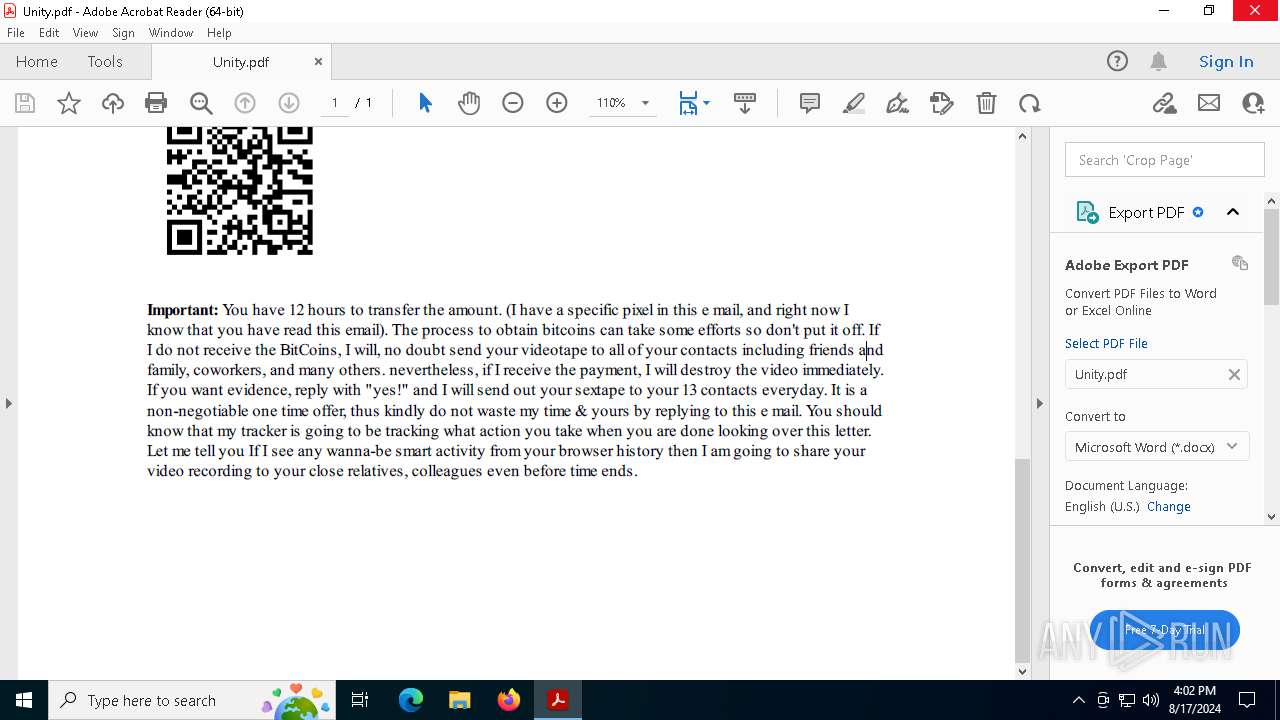Close the Unity.pdf tab

318,61
